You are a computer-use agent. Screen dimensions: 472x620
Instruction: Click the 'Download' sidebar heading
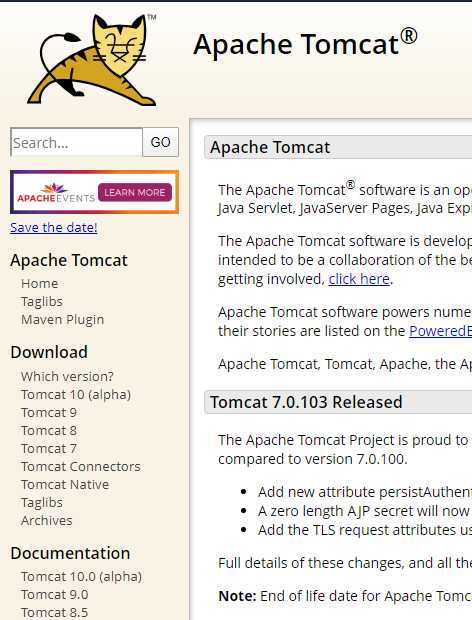[49, 352]
